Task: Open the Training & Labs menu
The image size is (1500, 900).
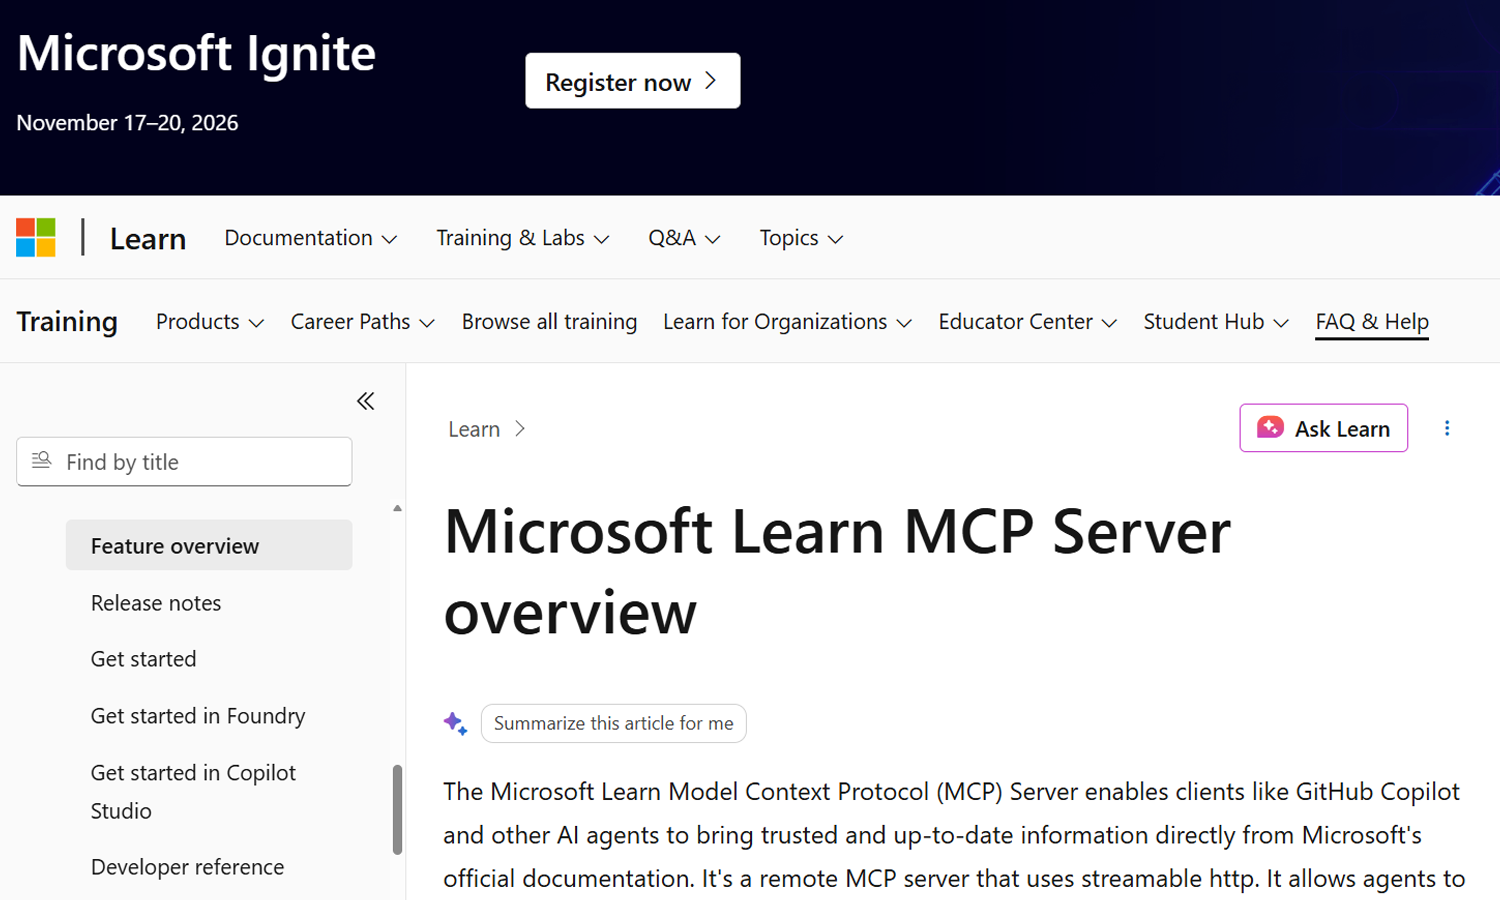Action: 523,238
